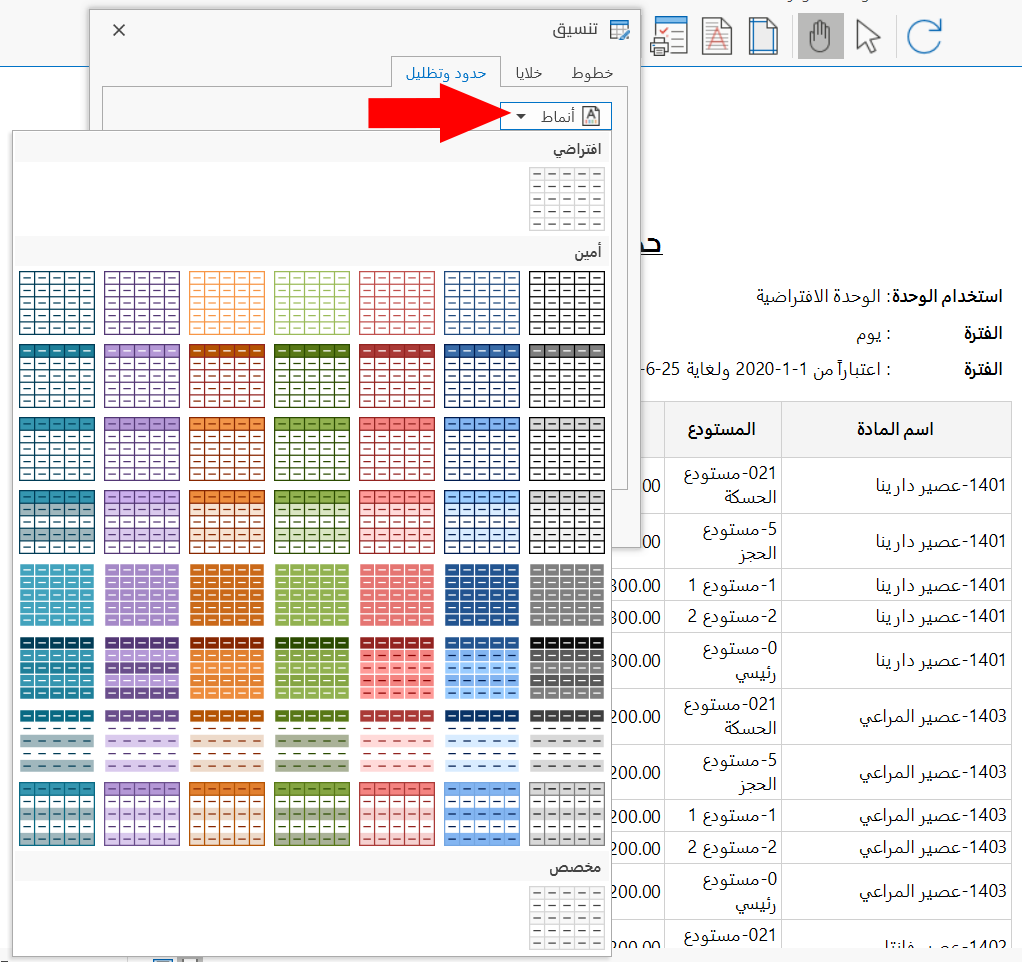Click the الوحدة الافتراضية value text
1022x962 pixels.
click(818, 297)
